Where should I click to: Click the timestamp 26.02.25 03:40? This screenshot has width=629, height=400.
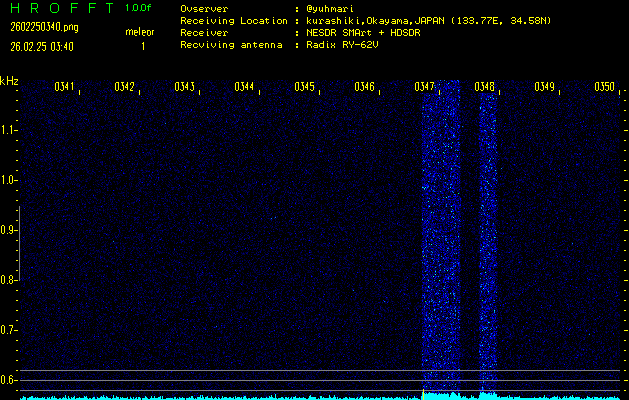[42, 47]
